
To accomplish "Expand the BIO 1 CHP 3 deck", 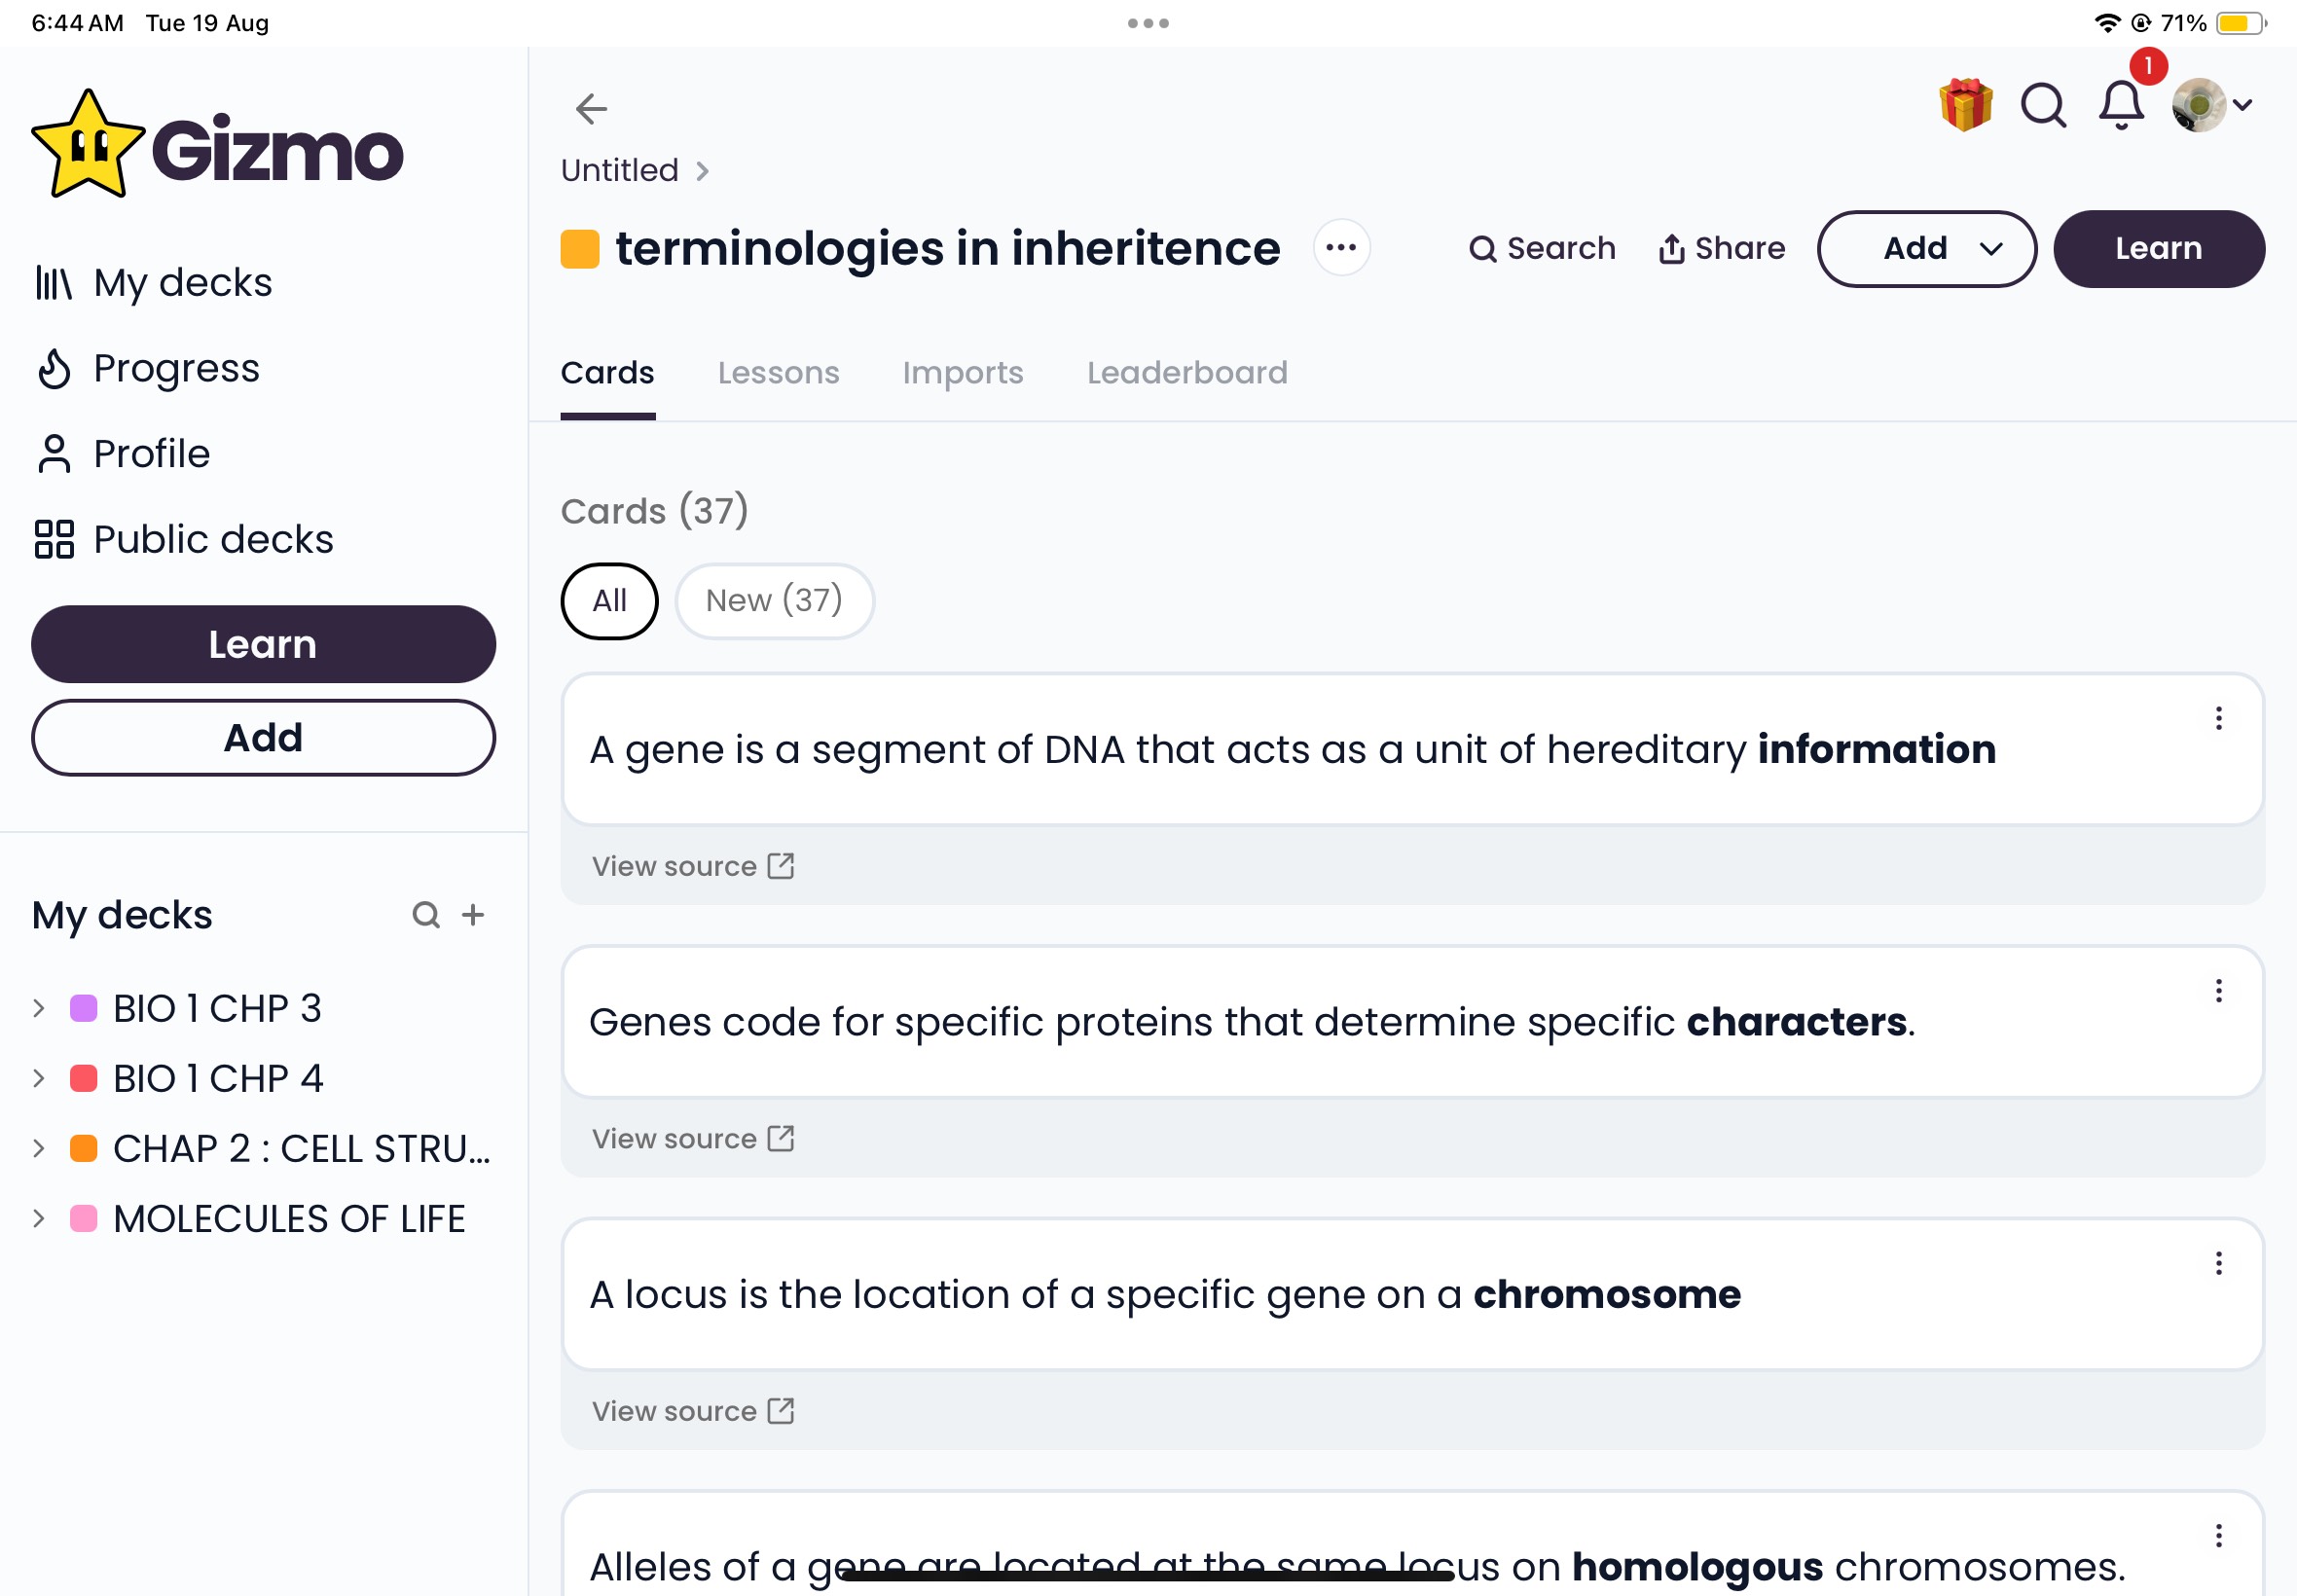I will click(39, 1008).
